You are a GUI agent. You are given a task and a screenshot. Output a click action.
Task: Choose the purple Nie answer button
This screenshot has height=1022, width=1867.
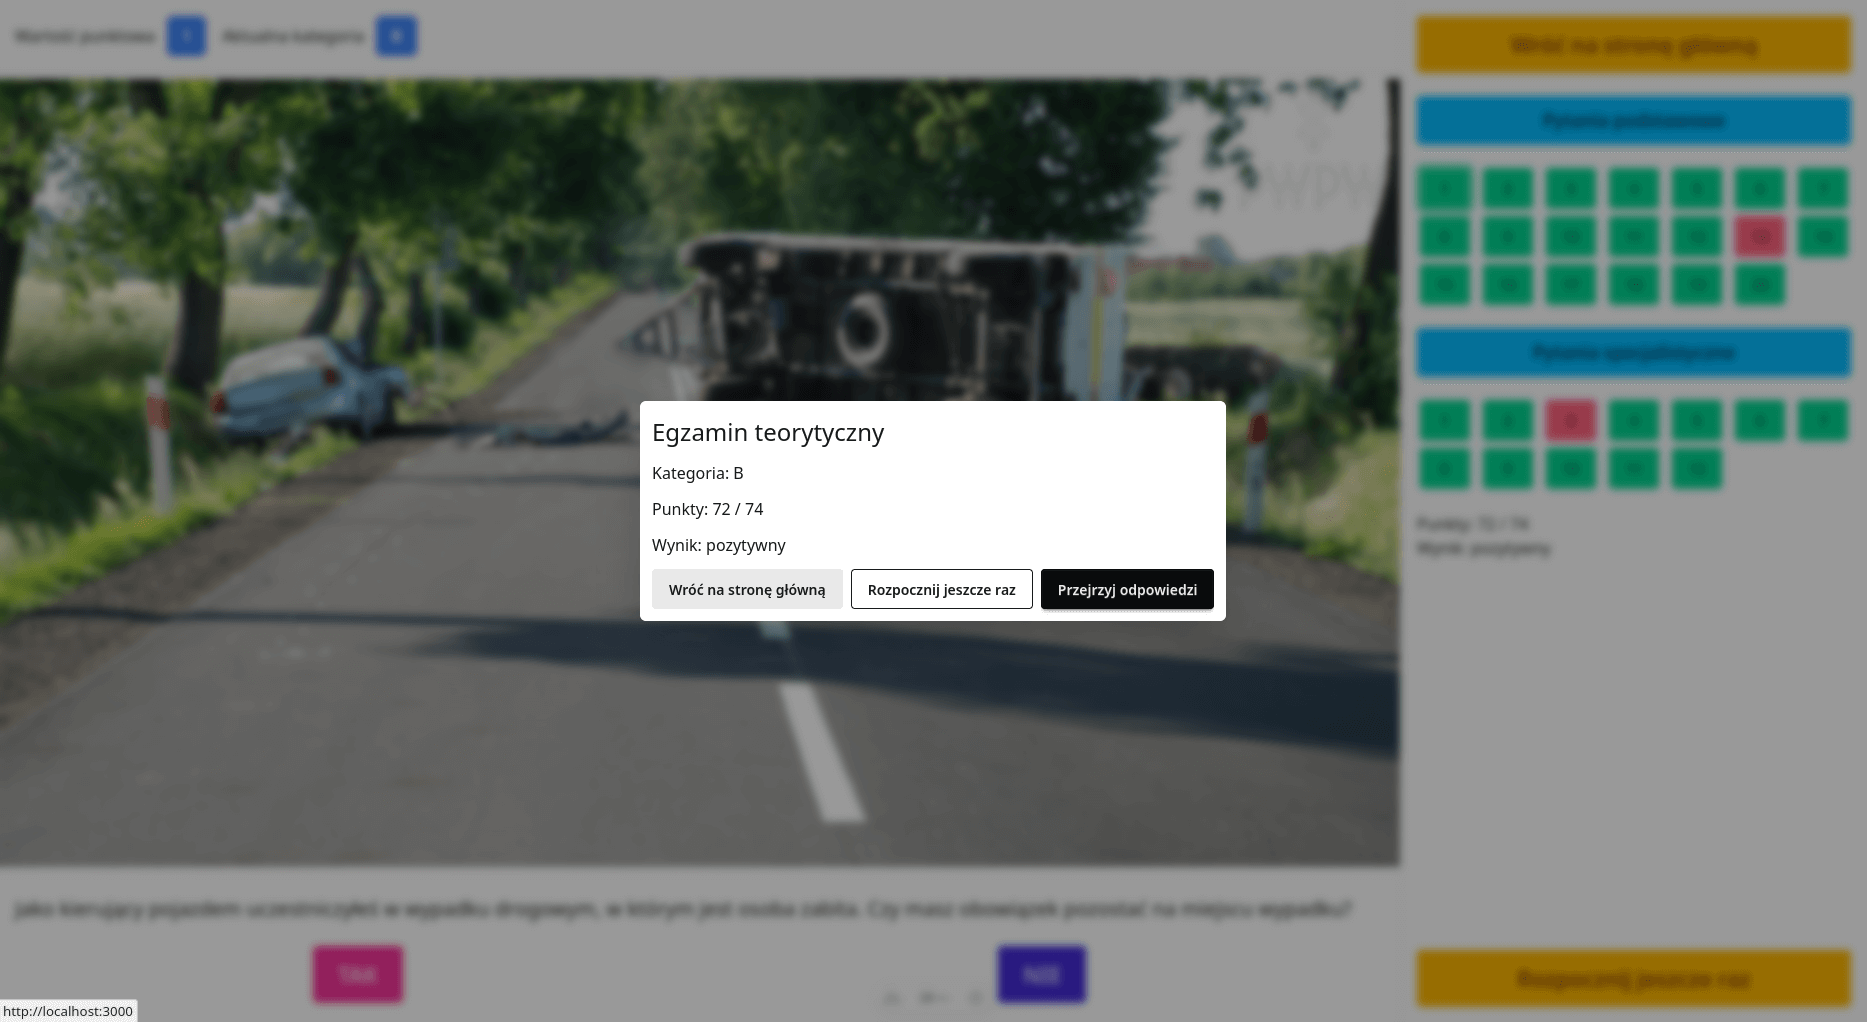(1041, 974)
